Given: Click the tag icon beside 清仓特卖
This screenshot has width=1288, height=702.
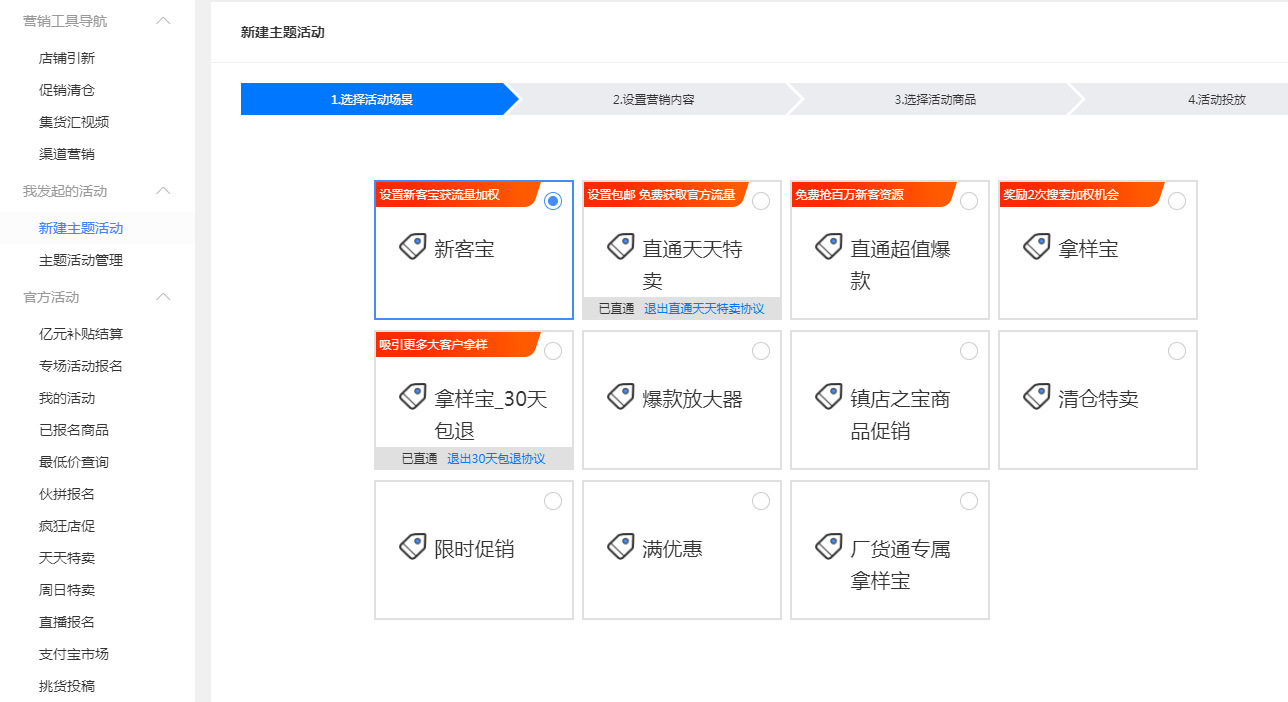Looking at the screenshot, I should (1037, 397).
